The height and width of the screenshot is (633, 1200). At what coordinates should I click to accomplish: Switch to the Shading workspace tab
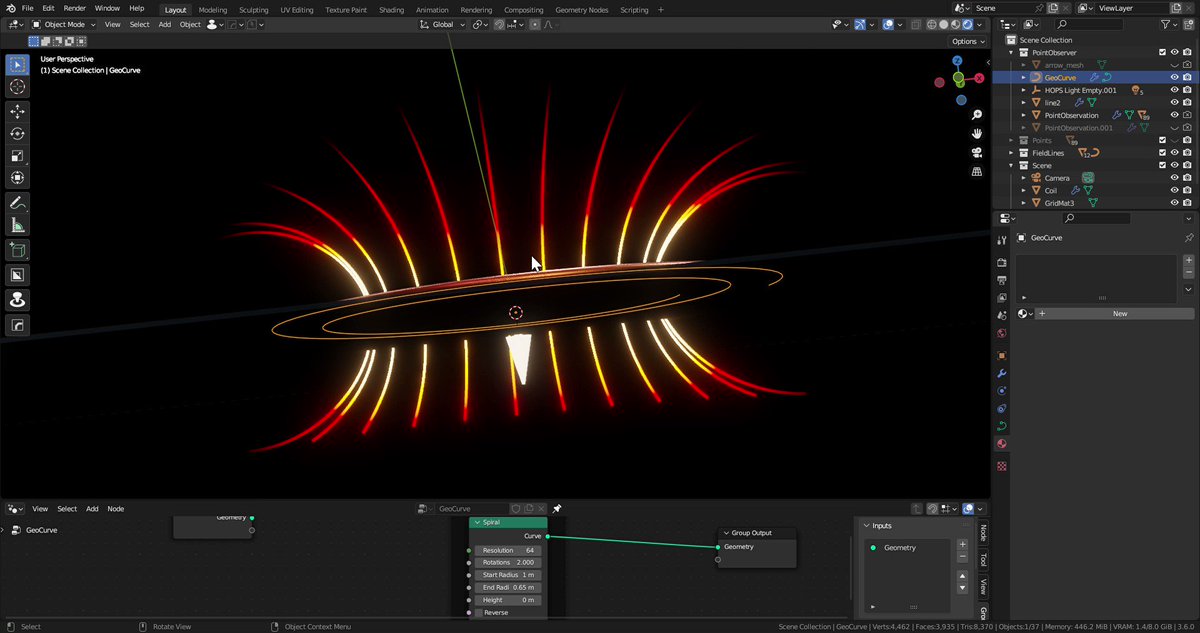391,10
